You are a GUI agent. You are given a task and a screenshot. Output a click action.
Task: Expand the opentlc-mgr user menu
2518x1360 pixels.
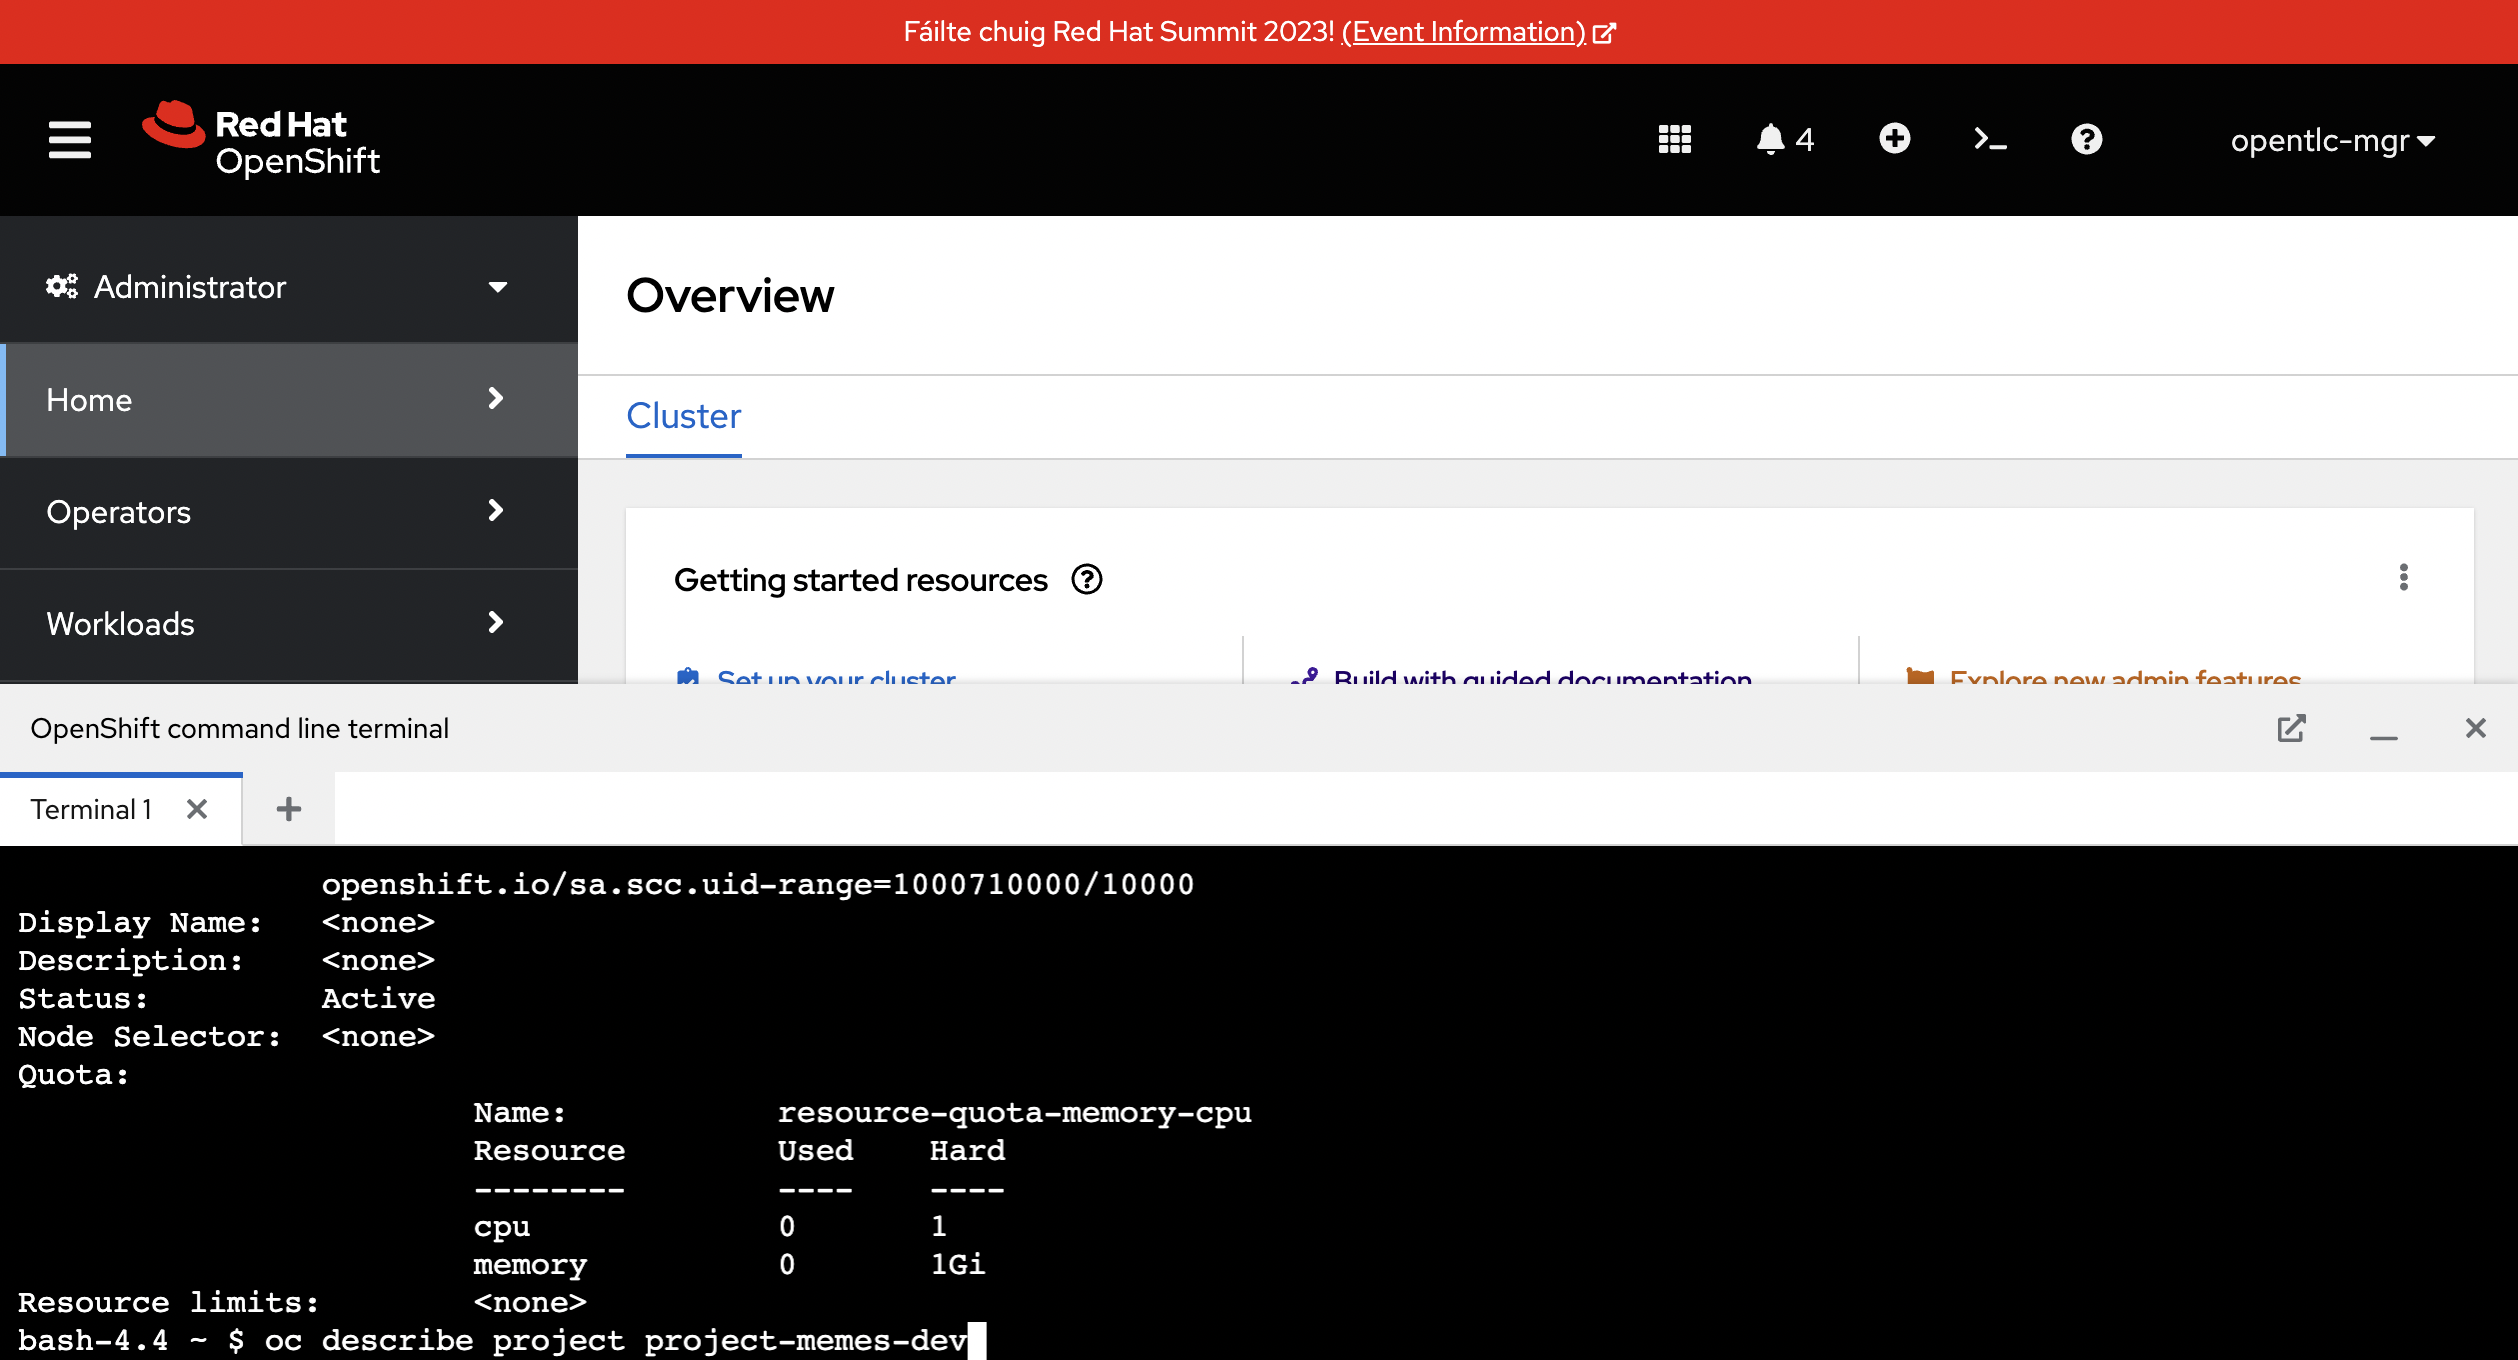click(x=2332, y=141)
